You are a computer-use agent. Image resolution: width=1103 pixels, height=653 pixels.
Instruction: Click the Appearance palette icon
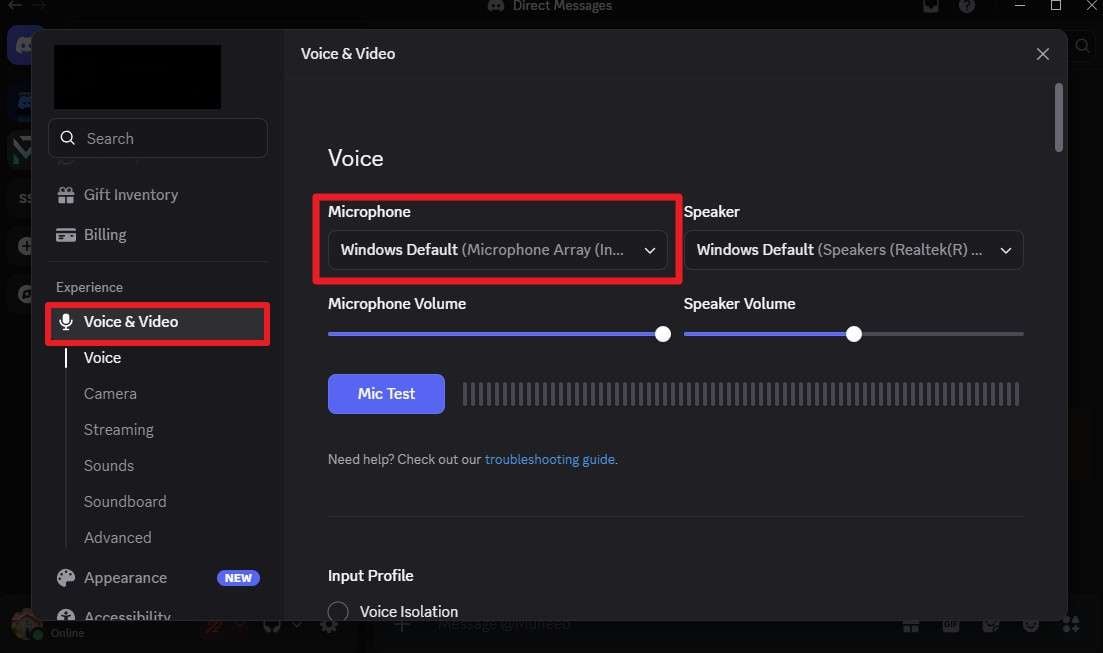coord(65,578)
